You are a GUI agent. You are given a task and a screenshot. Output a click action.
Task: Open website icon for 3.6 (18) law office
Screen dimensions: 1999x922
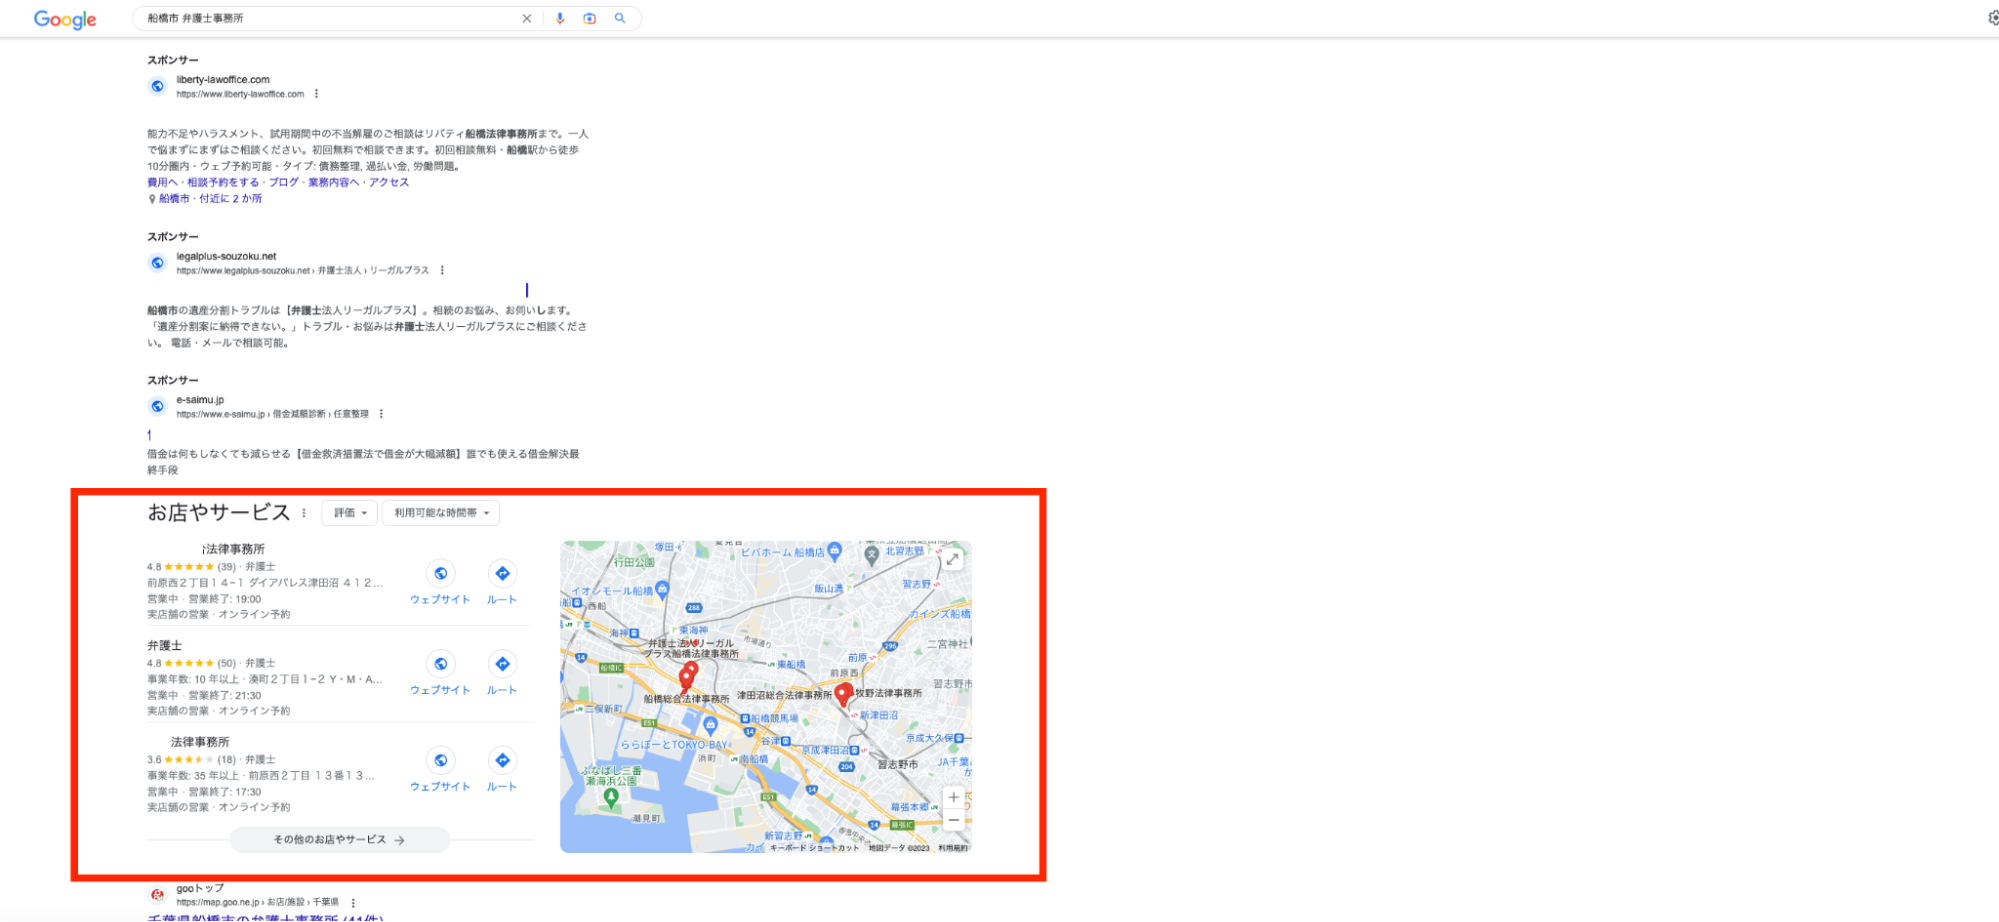(440, 760)
